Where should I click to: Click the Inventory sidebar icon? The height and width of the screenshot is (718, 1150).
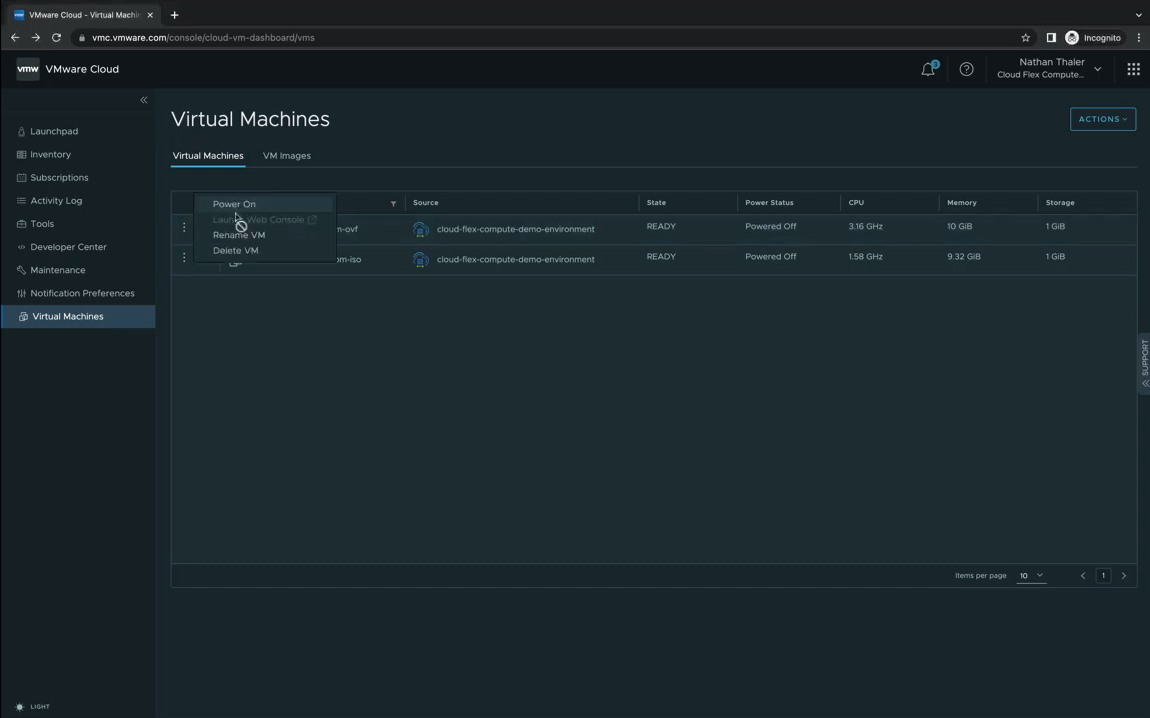coord(21,155)
